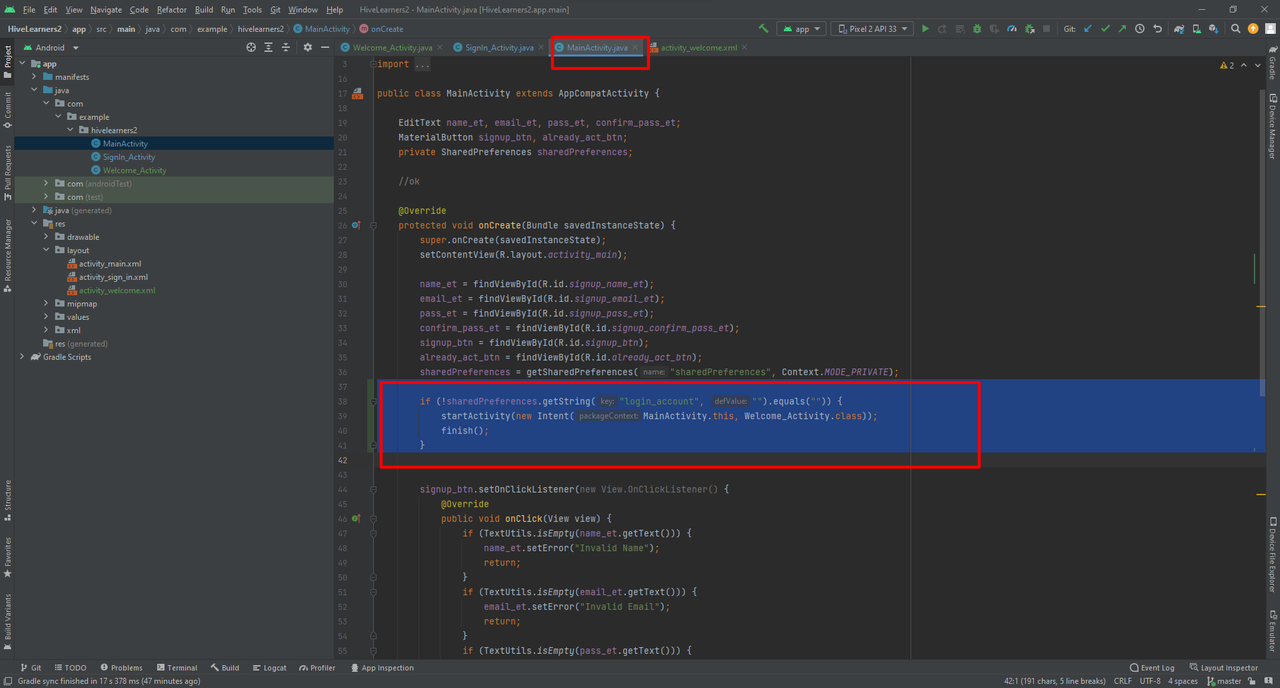Click the warnings indicator in editor corner
The image size is (1280, 688).
click(x=1227, y=65)
